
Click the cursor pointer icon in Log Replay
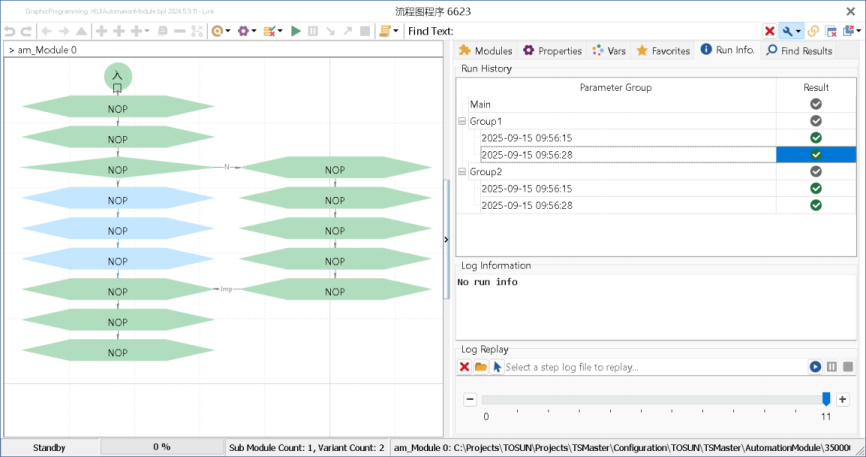point(497,367)
